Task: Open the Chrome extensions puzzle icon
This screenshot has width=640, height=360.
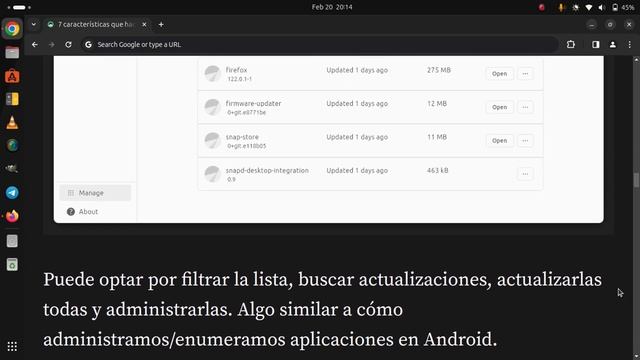Action: [571, 44]
